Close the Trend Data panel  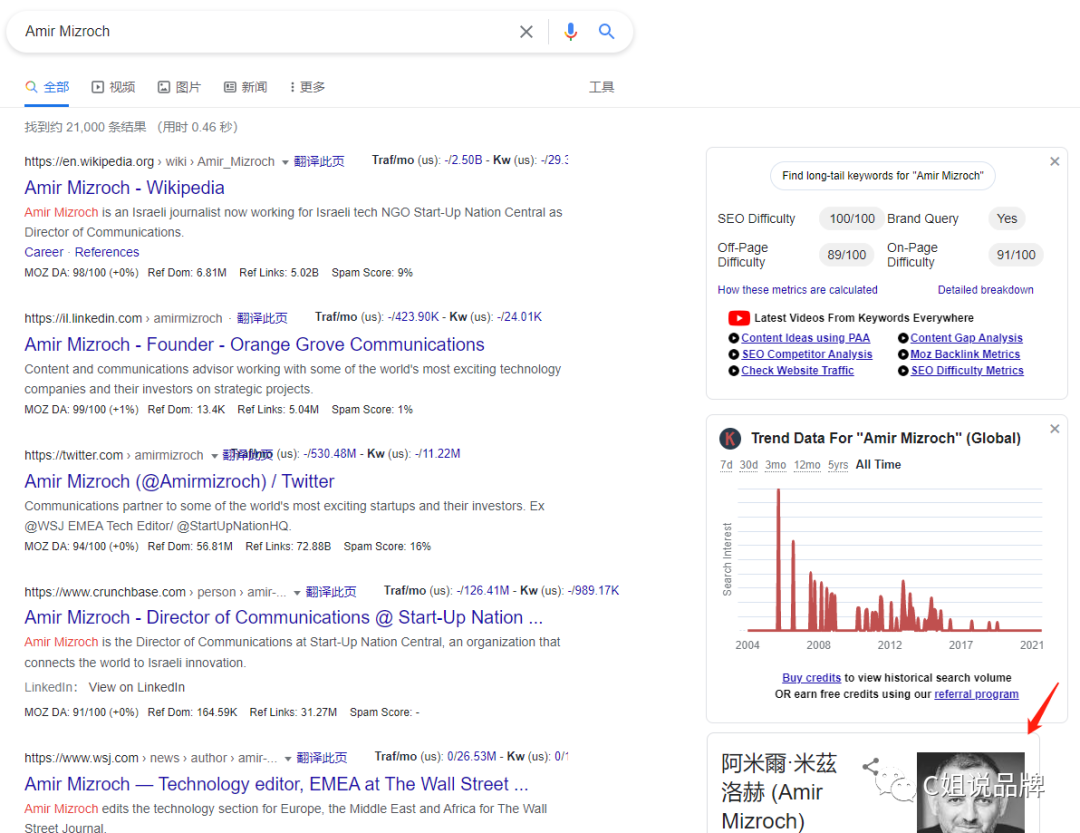tap(1054, 428)
